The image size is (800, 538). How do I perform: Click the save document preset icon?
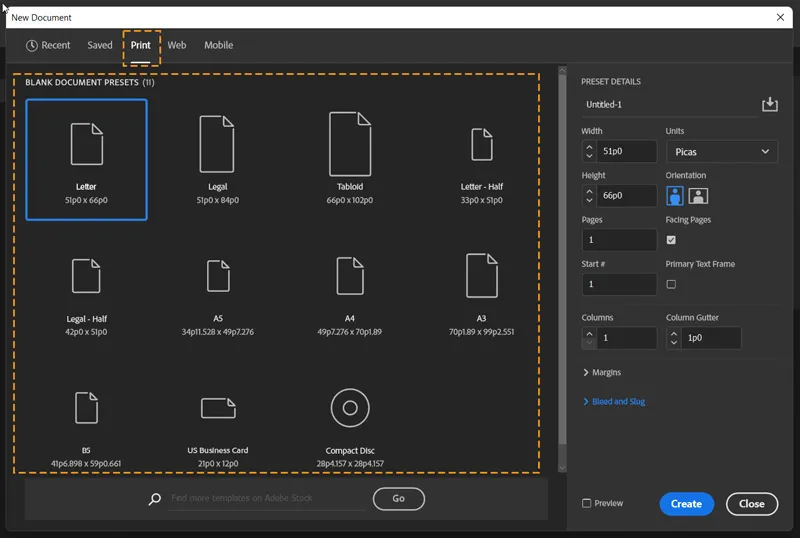(770, 104)
